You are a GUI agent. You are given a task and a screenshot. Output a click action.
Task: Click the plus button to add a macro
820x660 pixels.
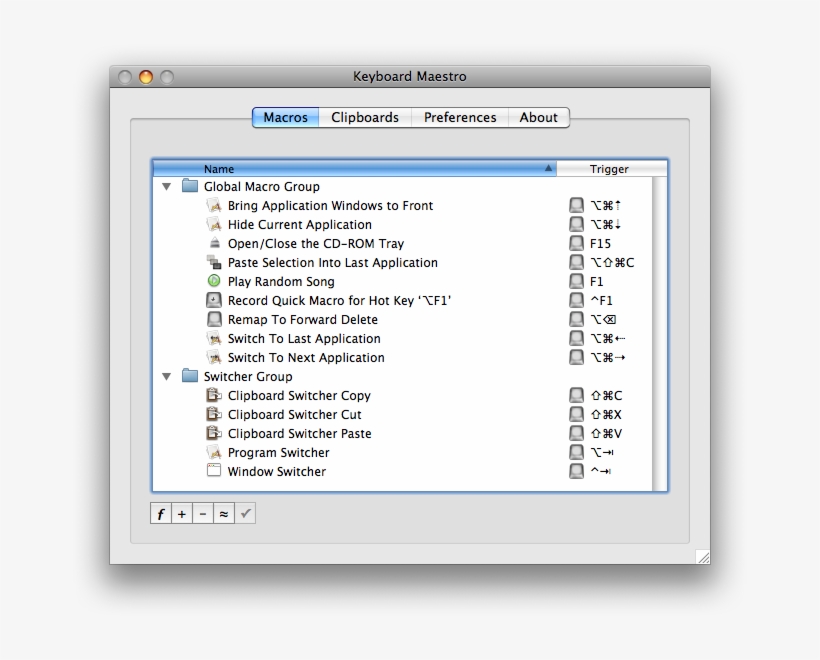point(181,513)
